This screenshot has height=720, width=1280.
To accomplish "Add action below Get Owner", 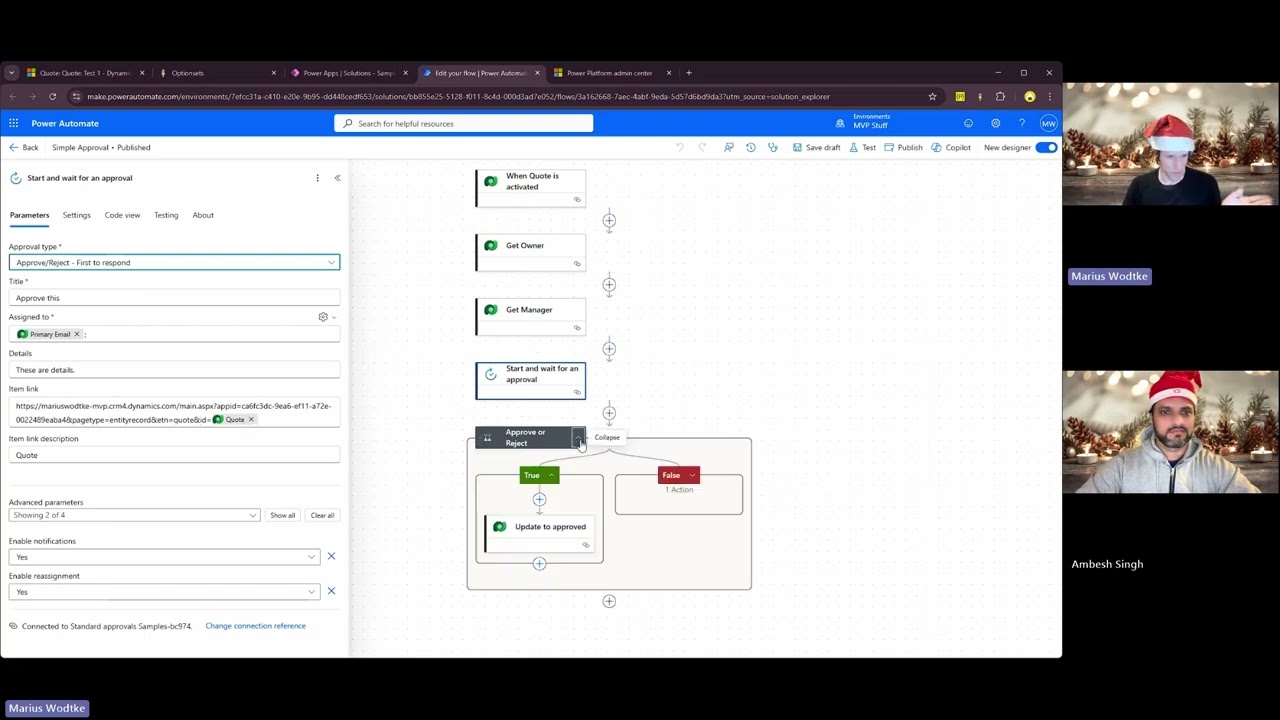I will pos(609,284).
